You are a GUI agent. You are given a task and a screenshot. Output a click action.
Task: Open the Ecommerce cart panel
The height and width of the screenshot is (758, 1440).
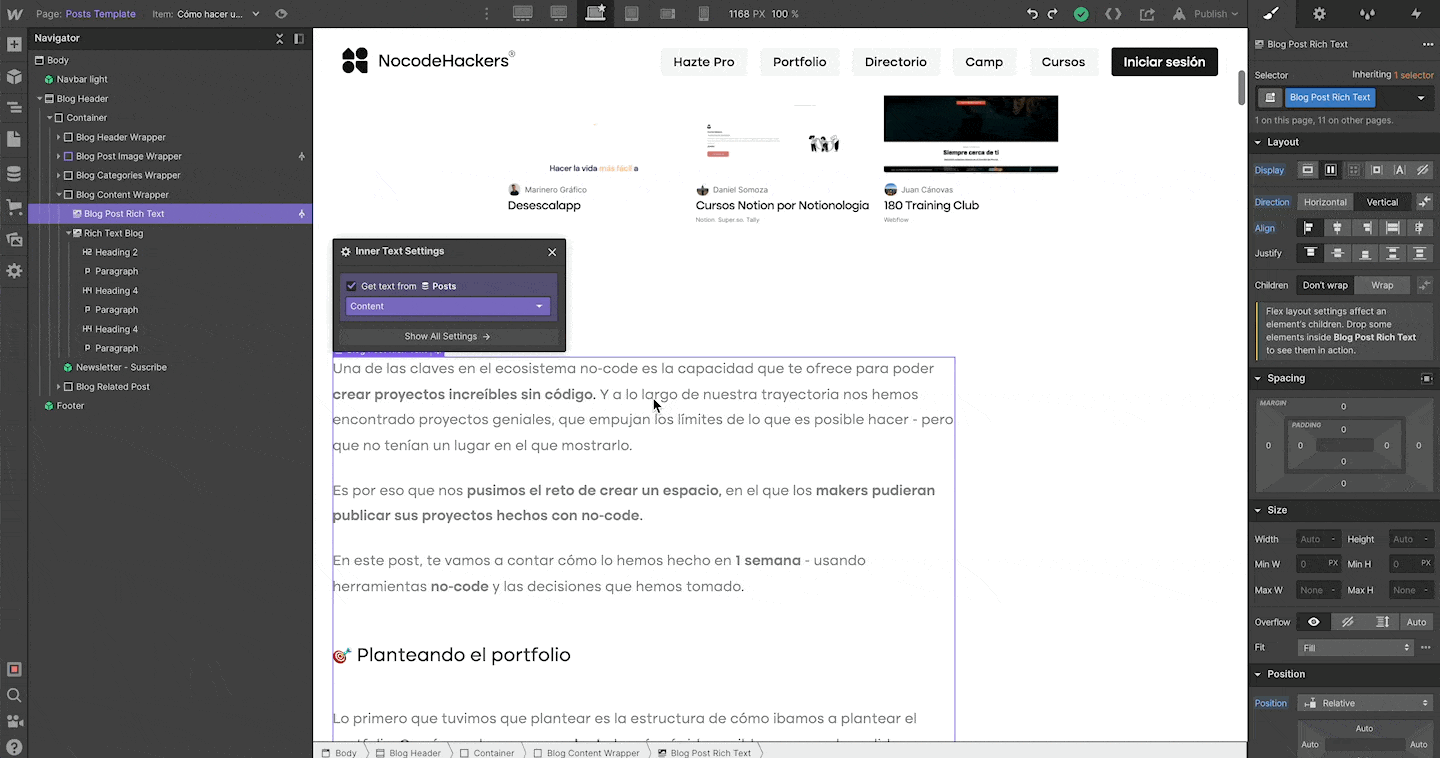point(14,207)
